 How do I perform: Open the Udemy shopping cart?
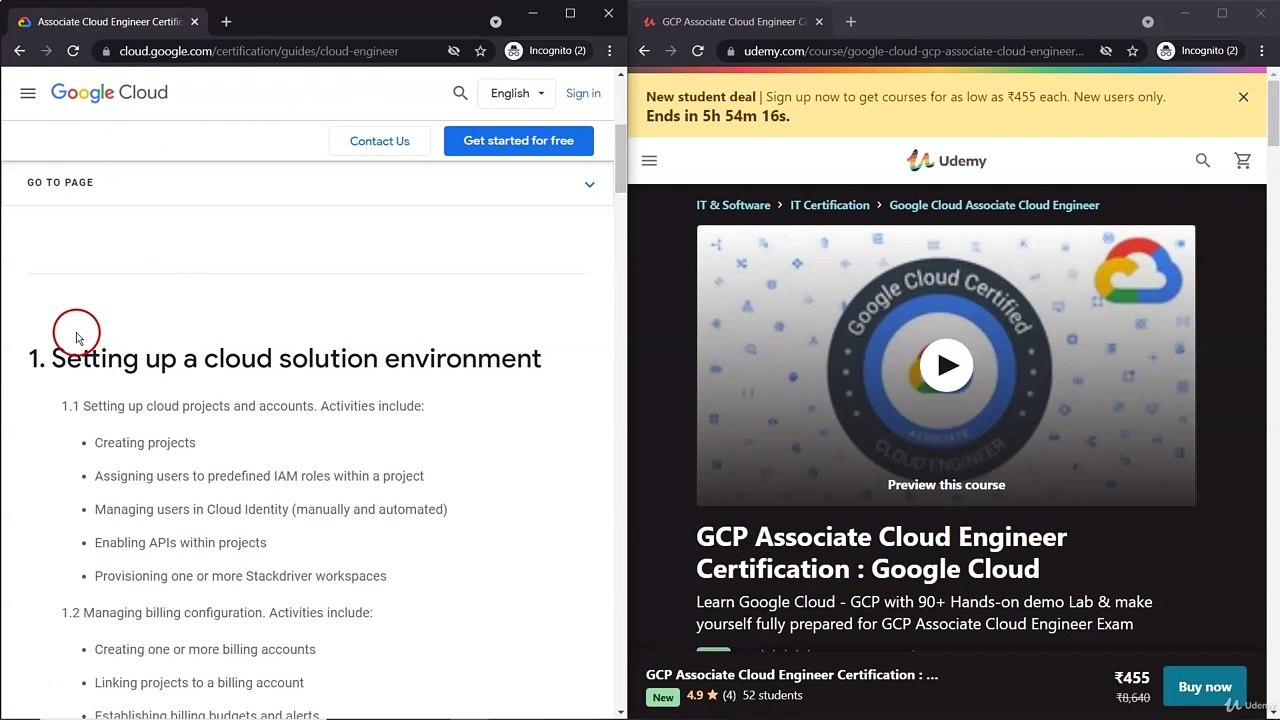(x=1243, y=161)
